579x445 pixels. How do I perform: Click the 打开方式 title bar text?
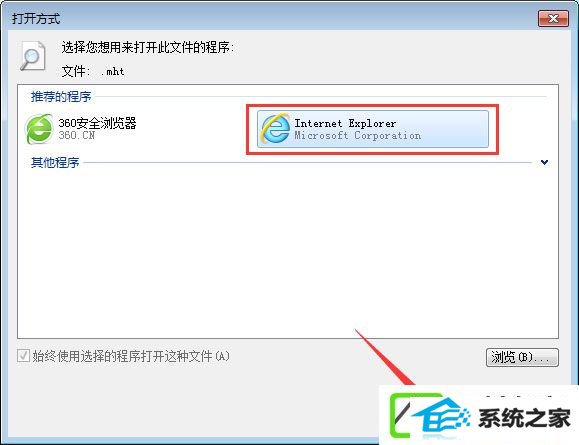click(x=36, y=19)
